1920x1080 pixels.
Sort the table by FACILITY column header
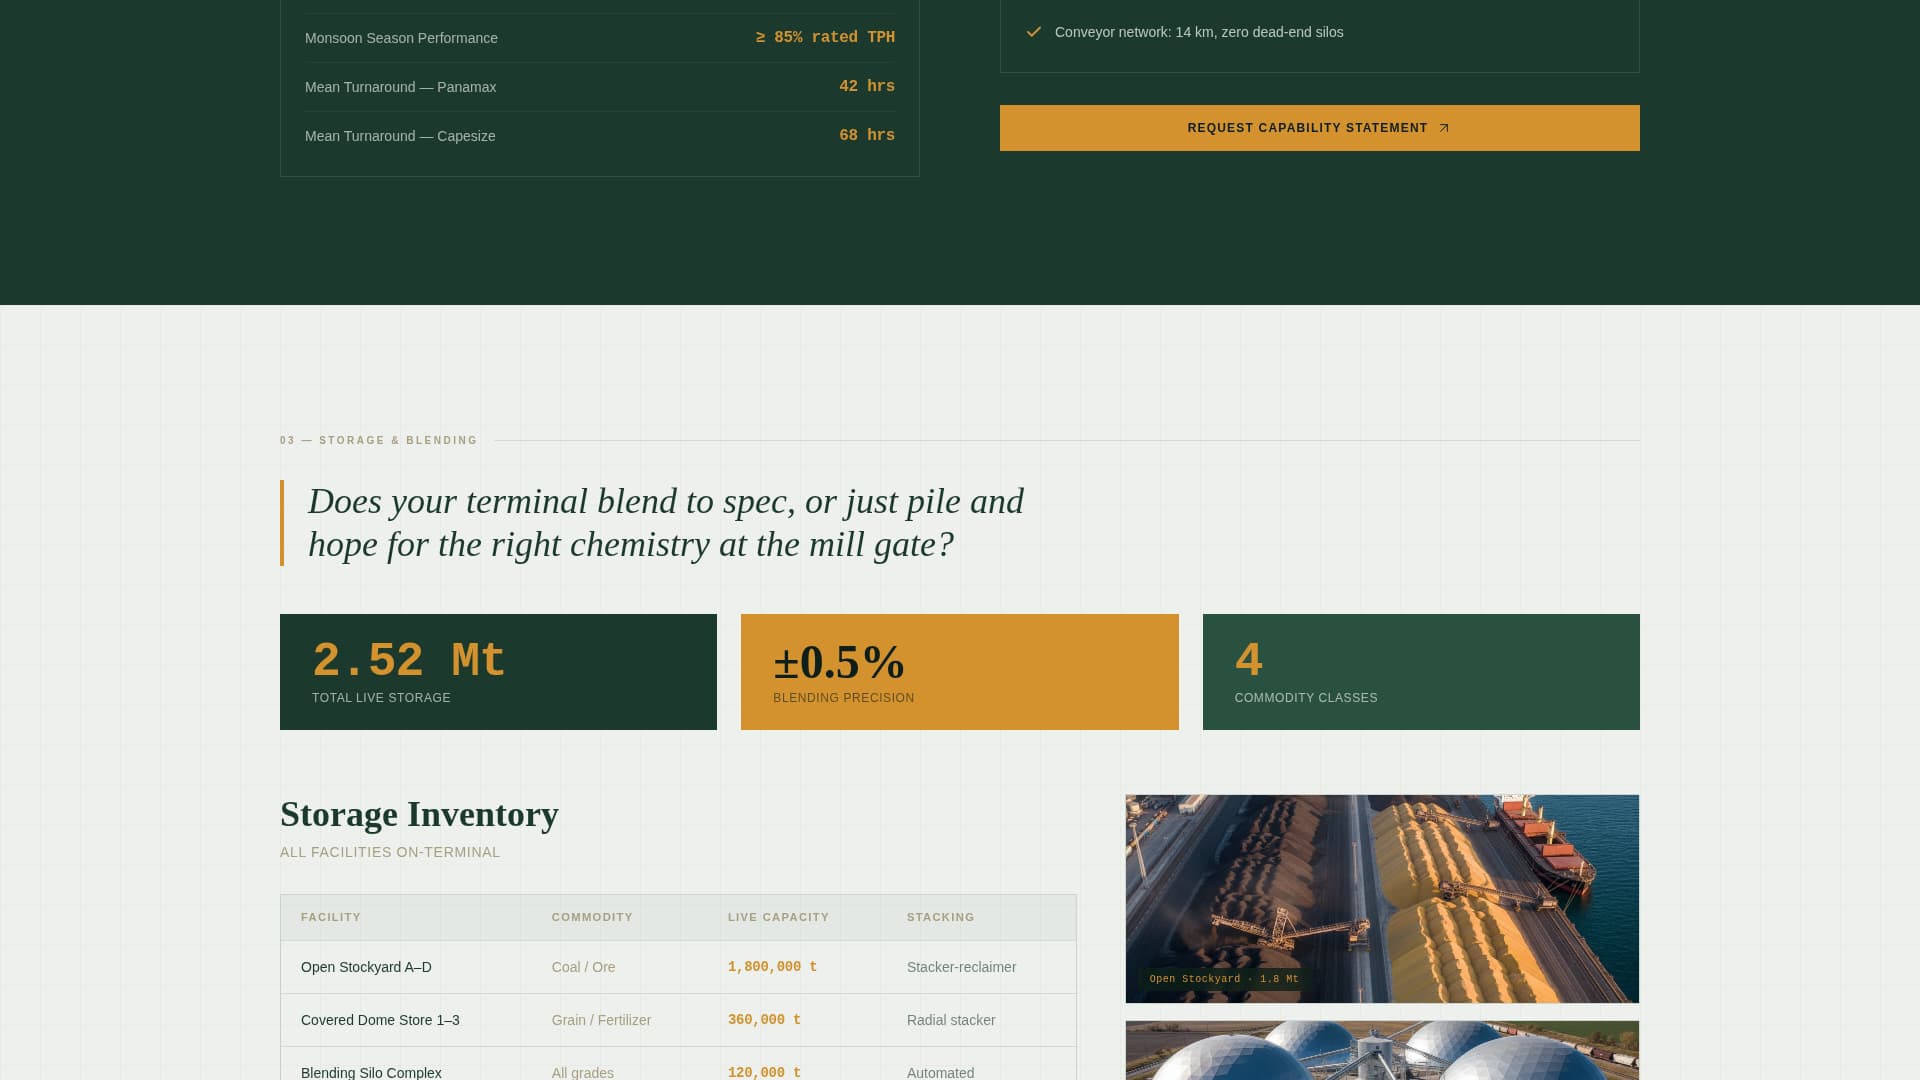tap(330, 917)
